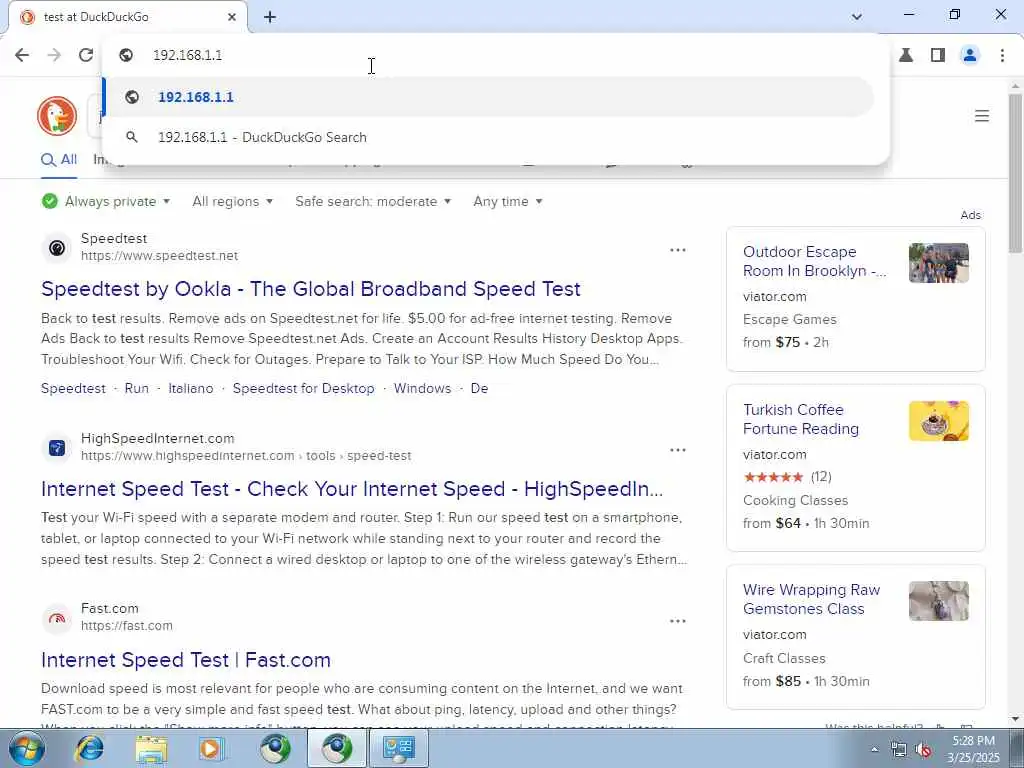This screenshot has height=768, width=1024.
Task: Open Windows Explorer folder on taskbar
Action: (152, 748)
